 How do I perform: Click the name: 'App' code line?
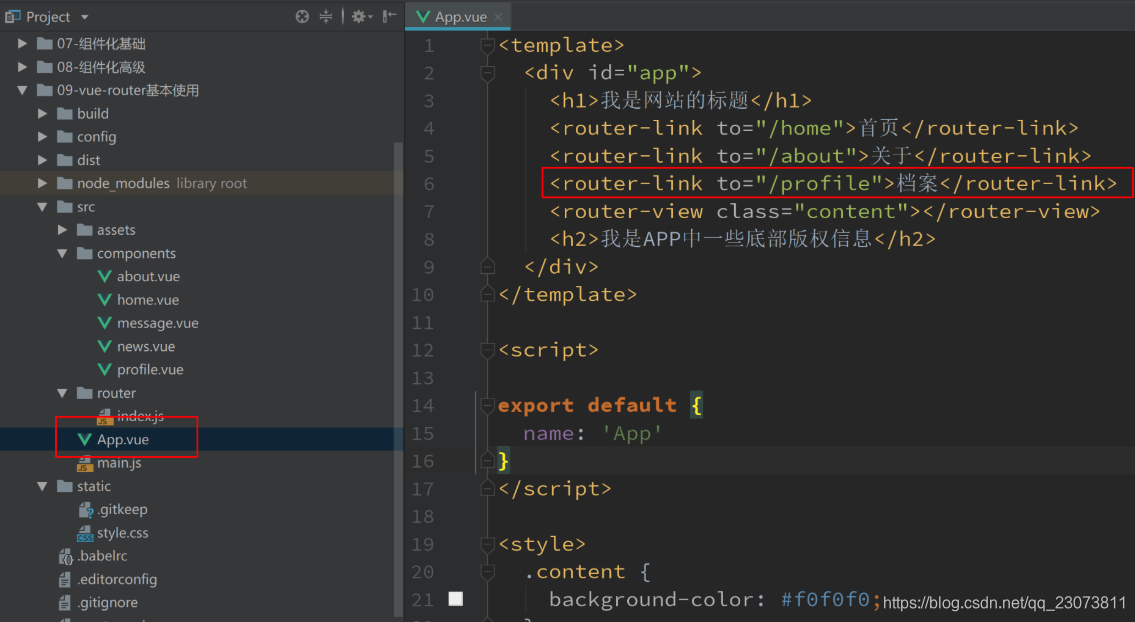click(592, 433)
